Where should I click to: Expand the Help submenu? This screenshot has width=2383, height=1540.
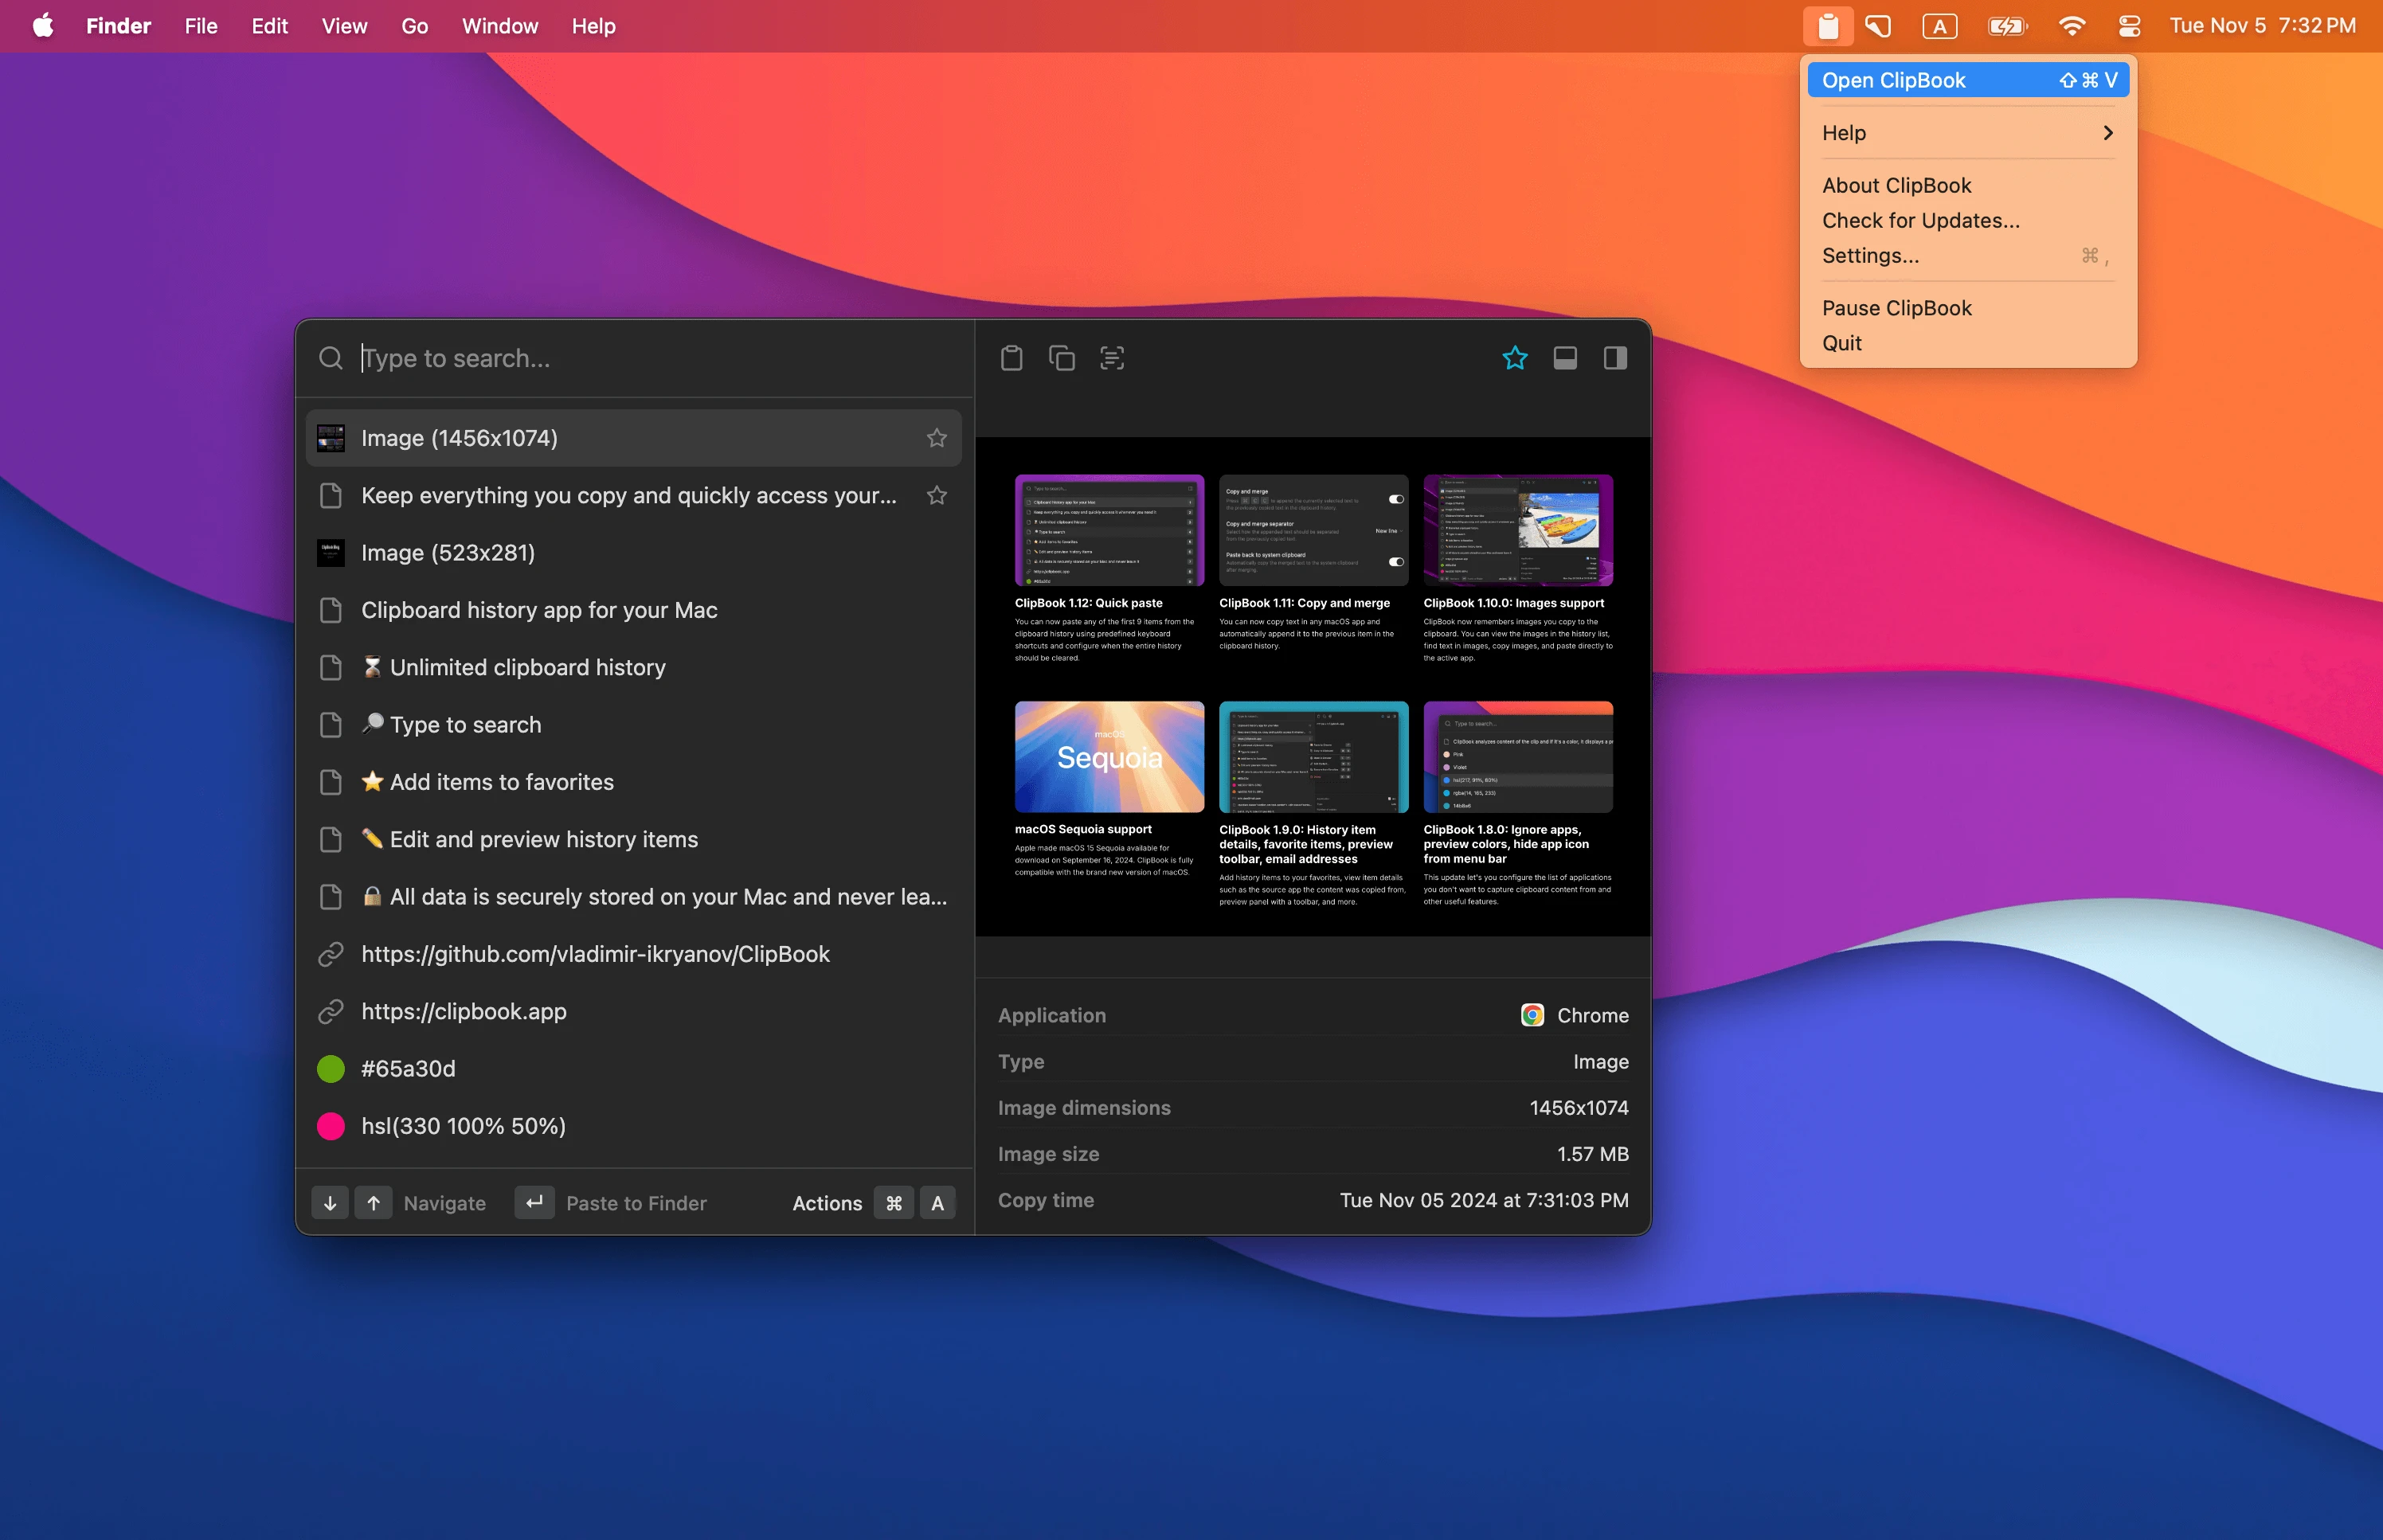coord(1966,132)
